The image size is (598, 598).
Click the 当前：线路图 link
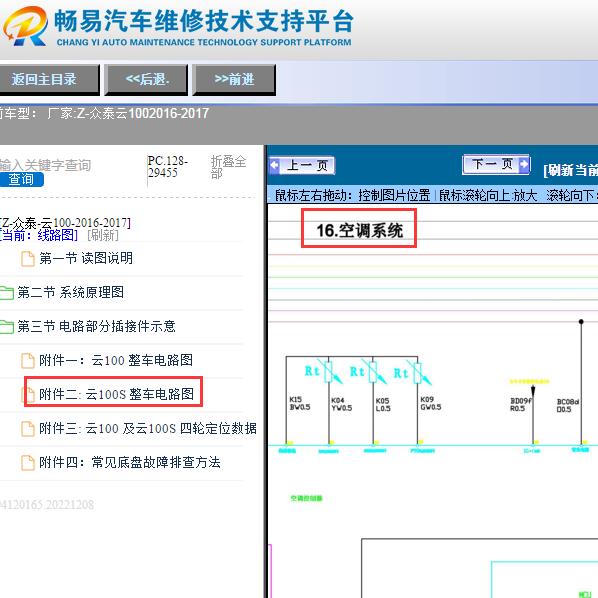coord(38,235)
